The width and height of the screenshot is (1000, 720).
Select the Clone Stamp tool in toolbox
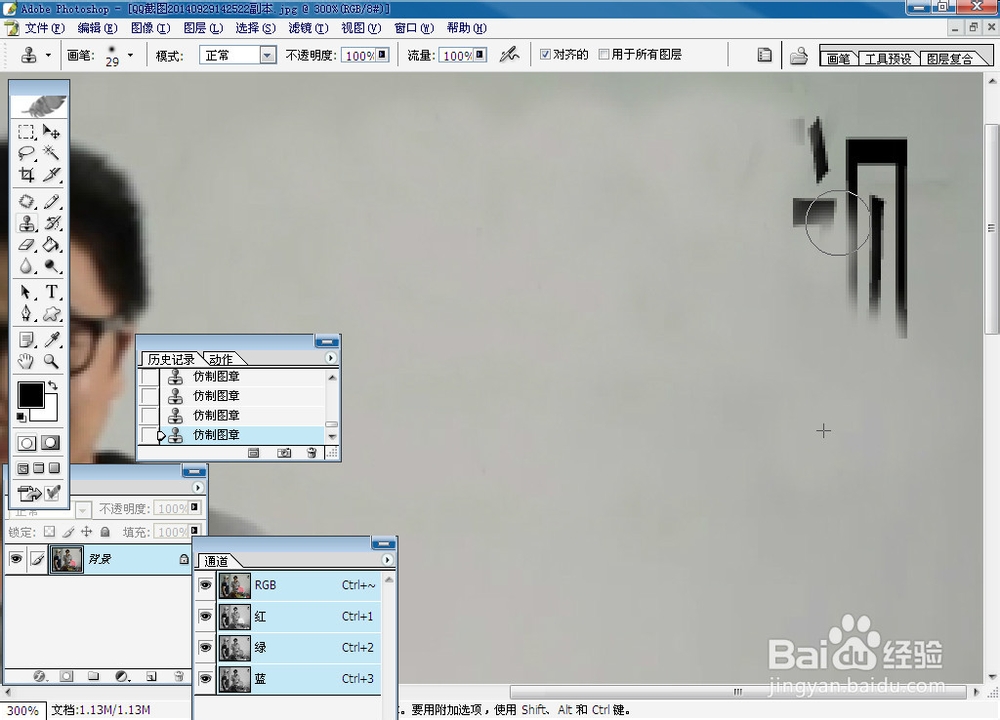26,223
